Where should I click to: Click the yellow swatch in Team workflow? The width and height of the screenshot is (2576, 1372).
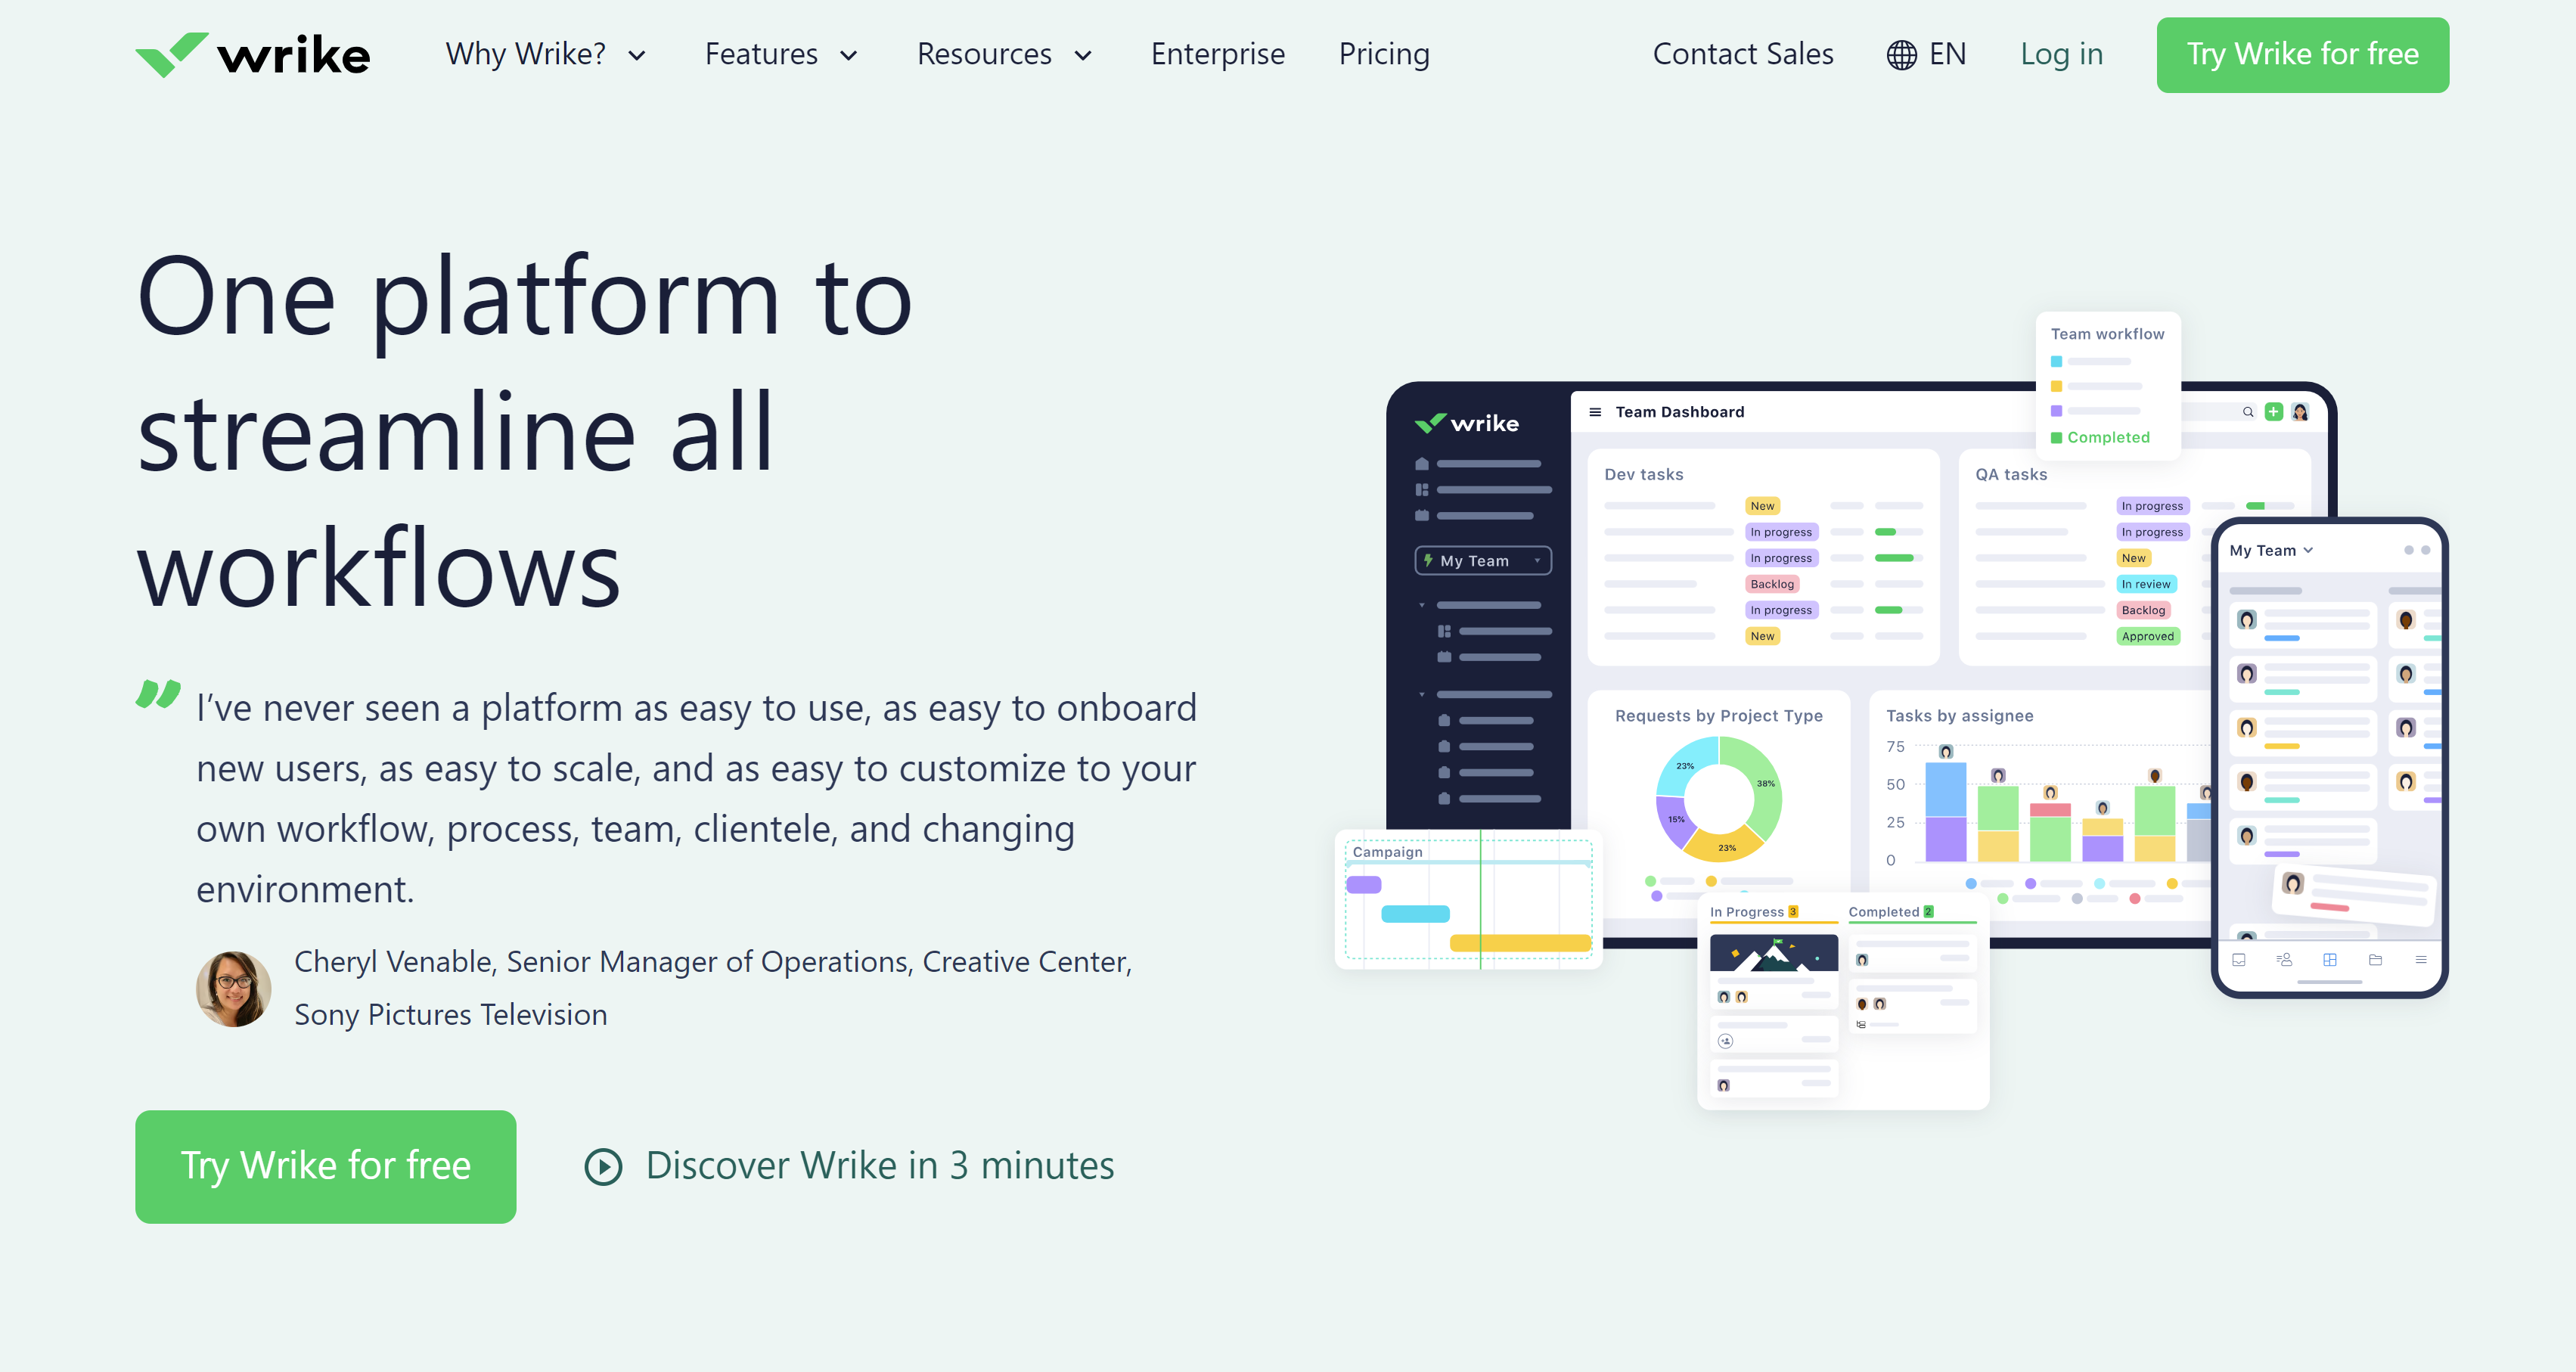(x=2056, y=386)
